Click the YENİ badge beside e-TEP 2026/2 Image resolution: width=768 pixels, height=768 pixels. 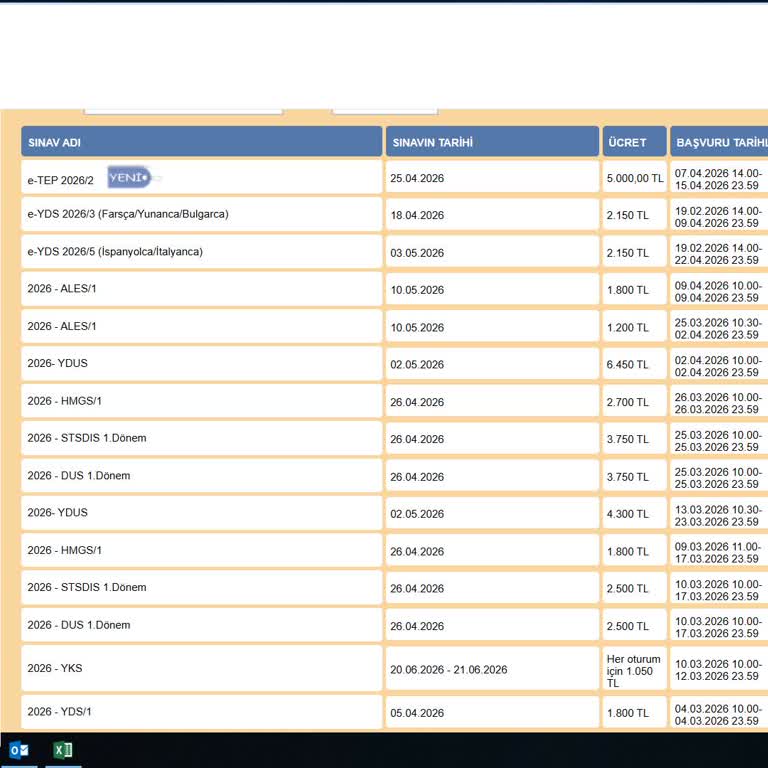coord(129,178)
